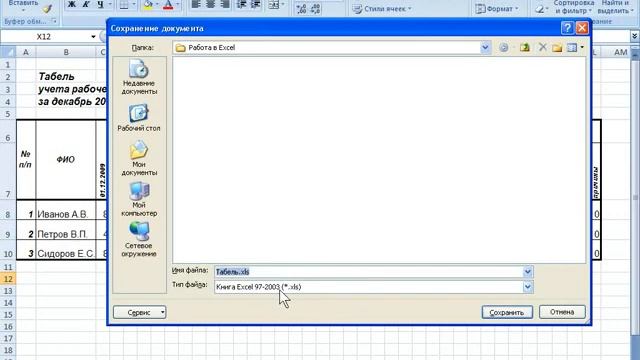Viewport: 640px width, 360px height.
Task: Click the Borders icon in ribbon
Action: (124, 5)
